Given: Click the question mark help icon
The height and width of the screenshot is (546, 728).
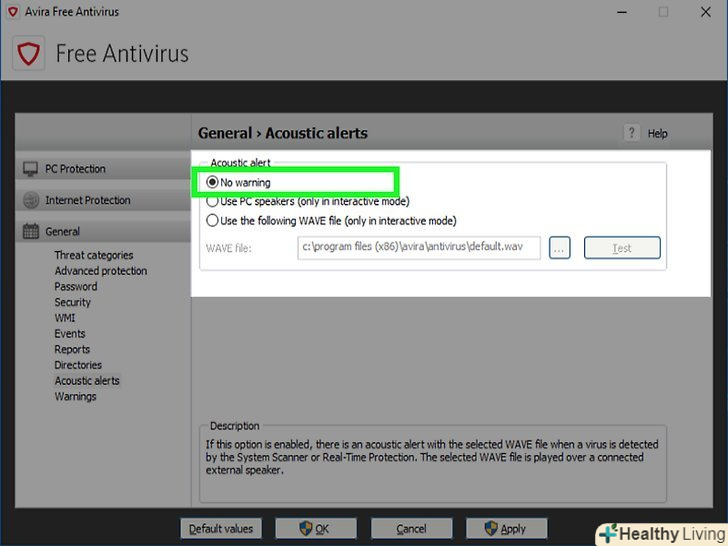Looking at the screenshot, I should [x=631, y=133].
